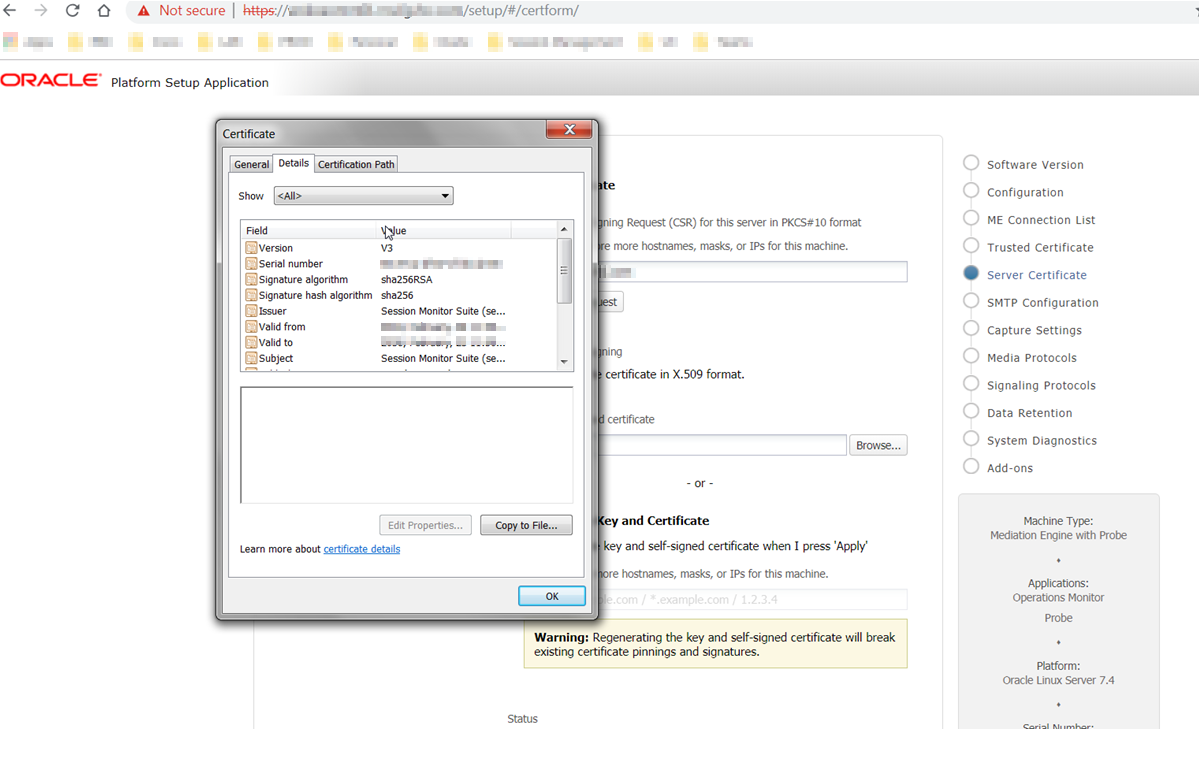Click scroll down arrow in field list
1199x769 pixels.
[x=564, y=362]
